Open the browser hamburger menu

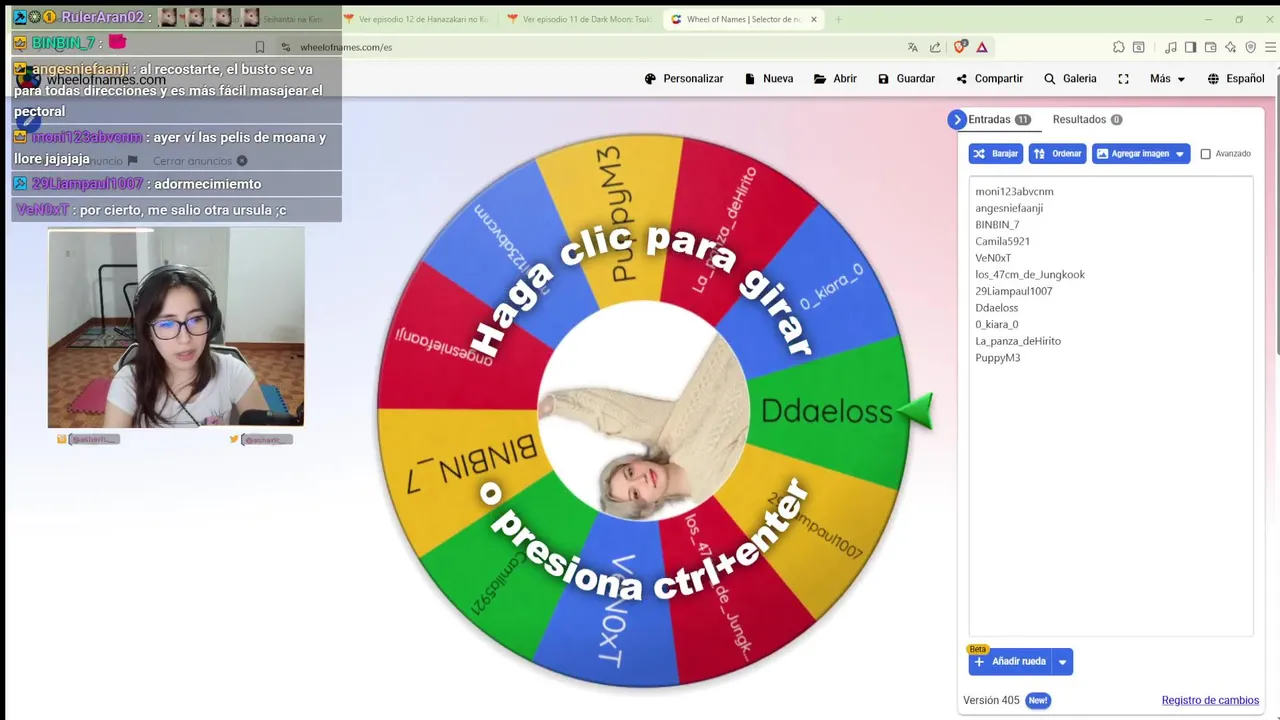(x=1270, y=47)
